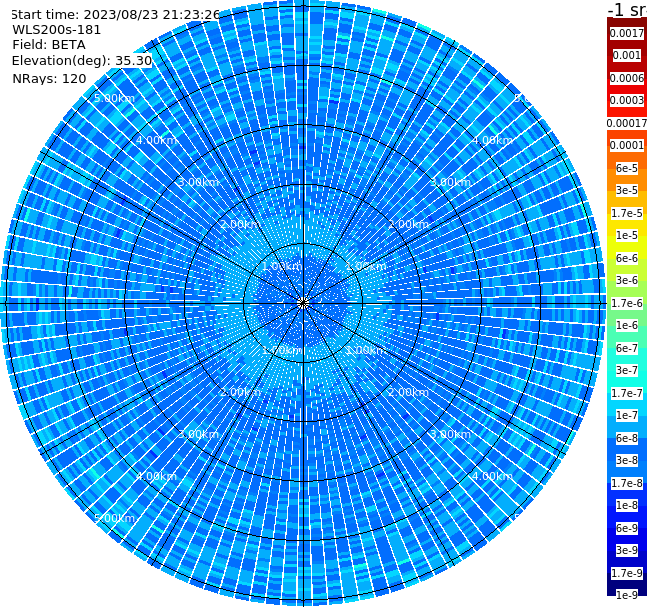
Task: Select the 3e-5 colorbar tick label
Action: (627, 190)
